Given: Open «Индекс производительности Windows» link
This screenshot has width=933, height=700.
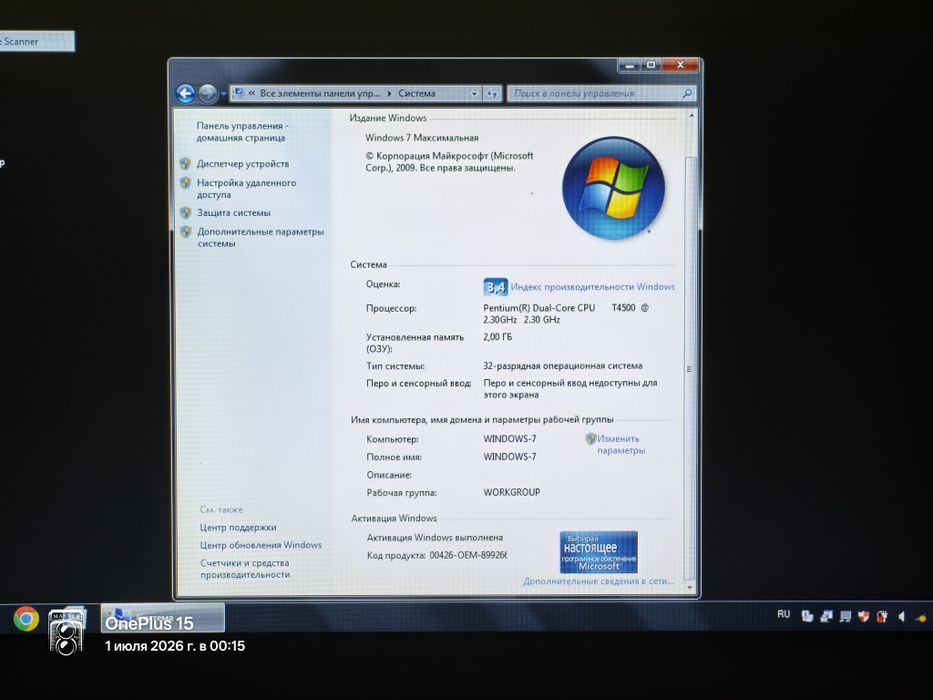Looking at the screenshot, I should [593, 287].
